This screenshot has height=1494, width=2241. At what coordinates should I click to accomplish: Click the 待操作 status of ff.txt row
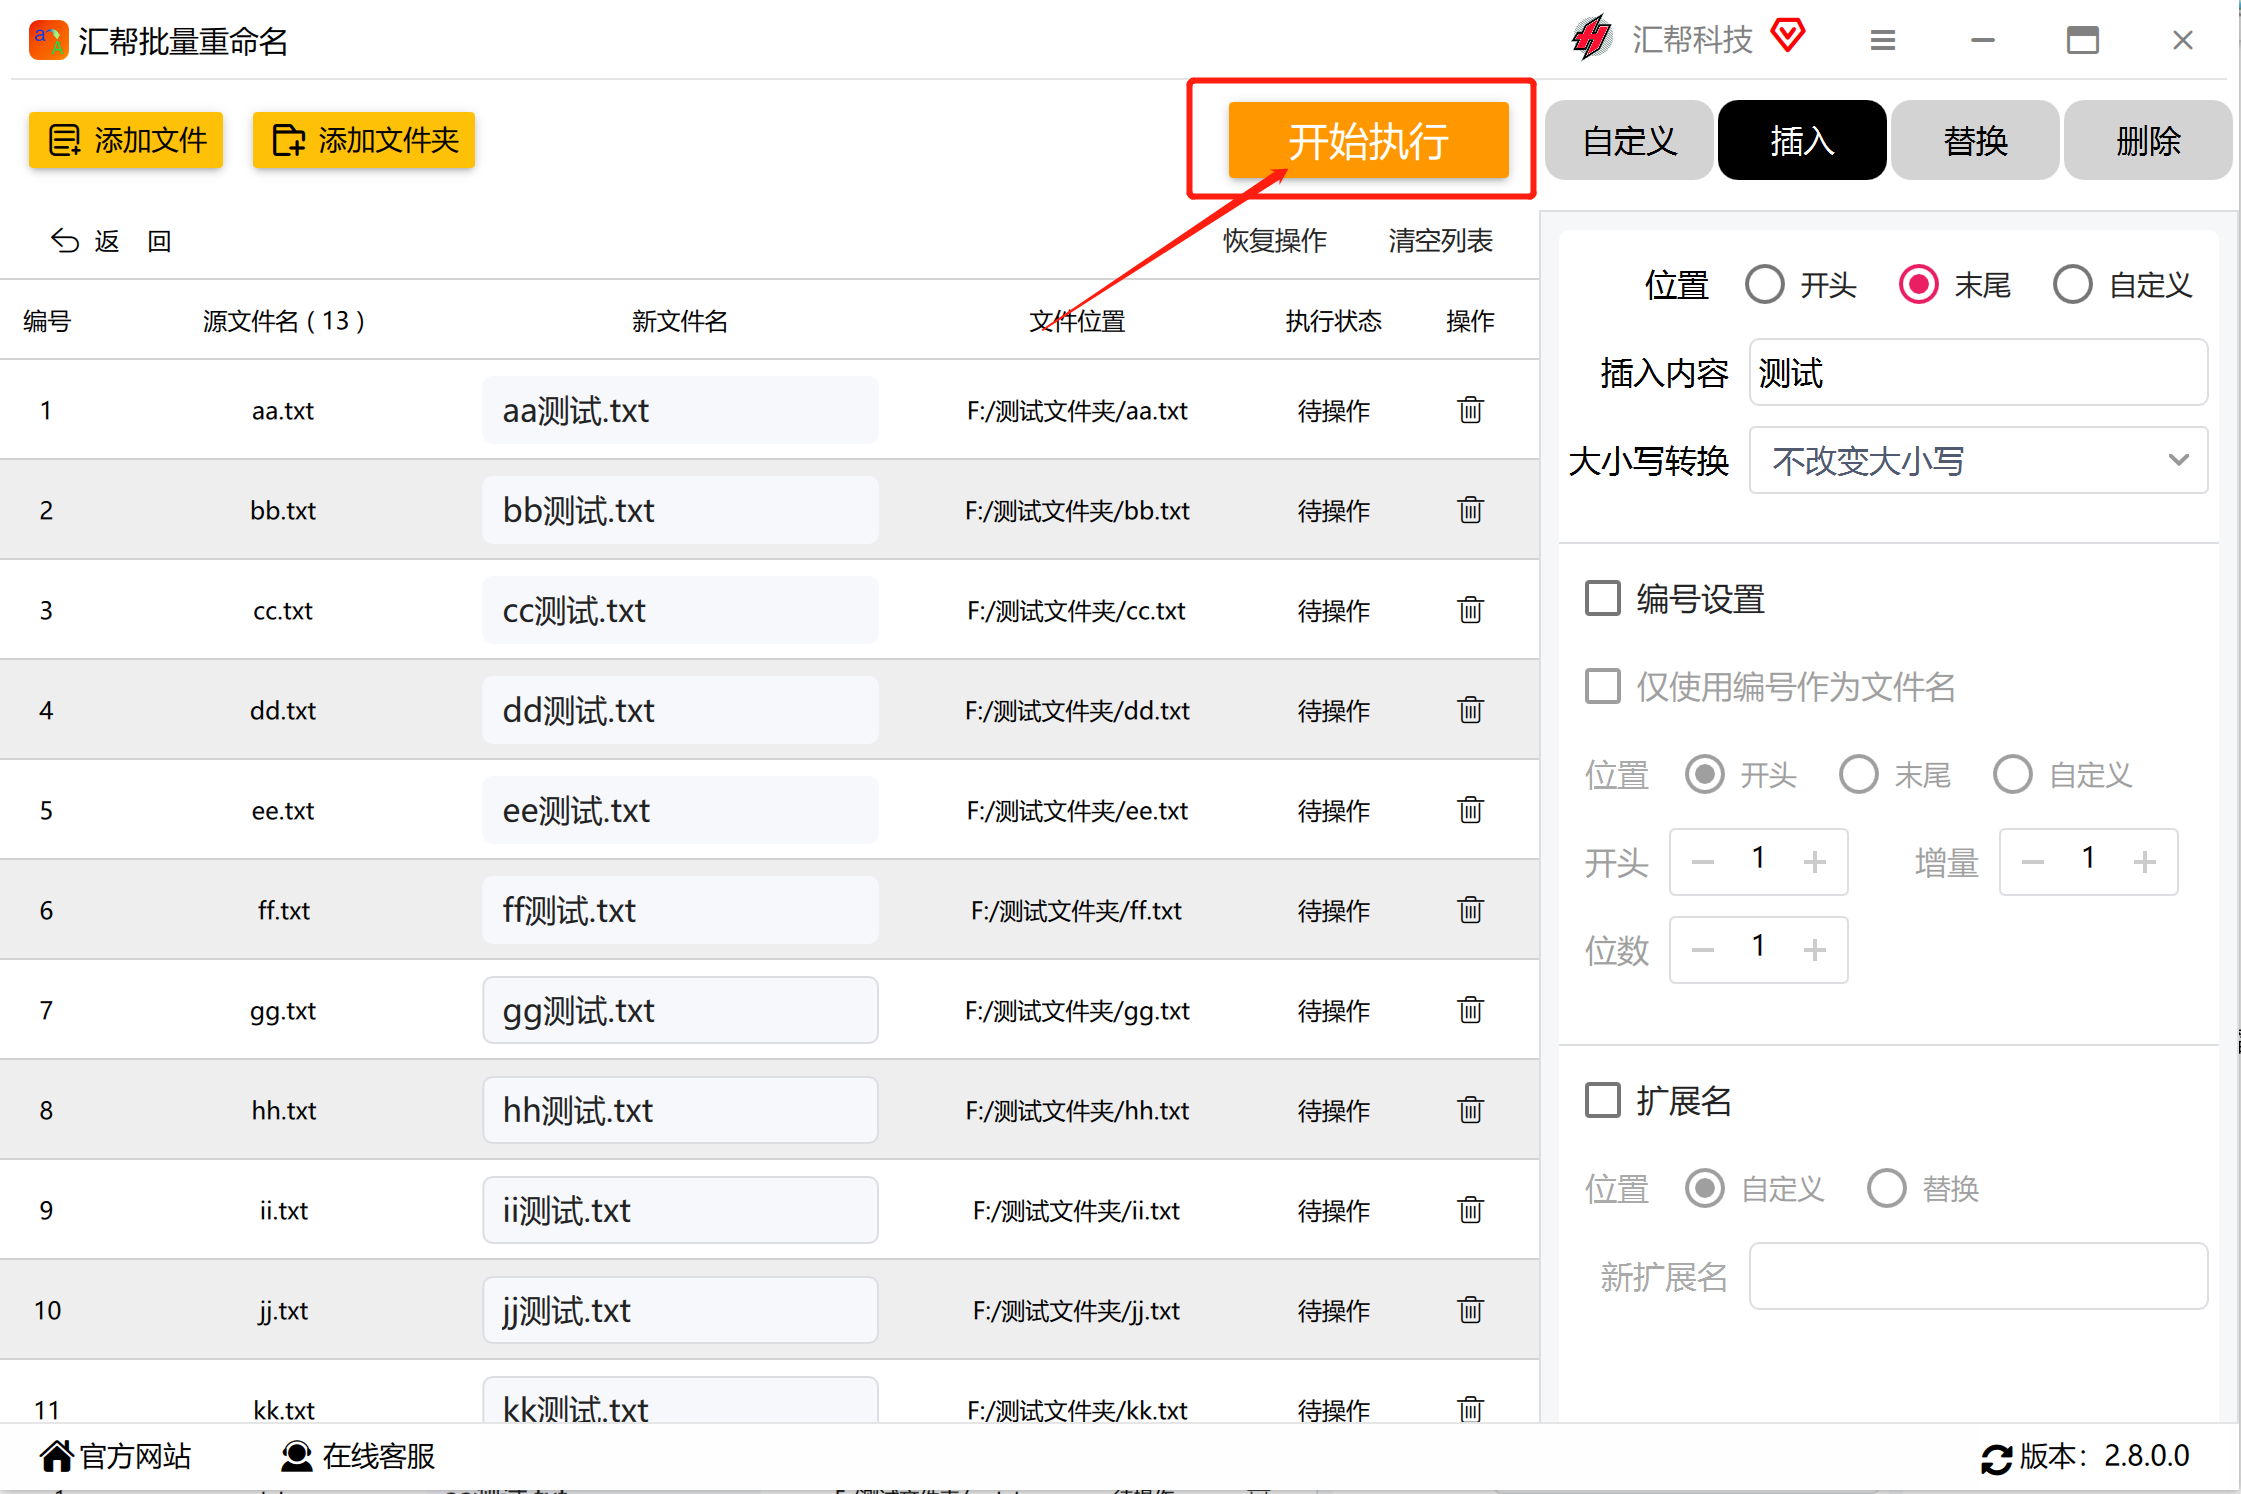[x=1333, y=910]
